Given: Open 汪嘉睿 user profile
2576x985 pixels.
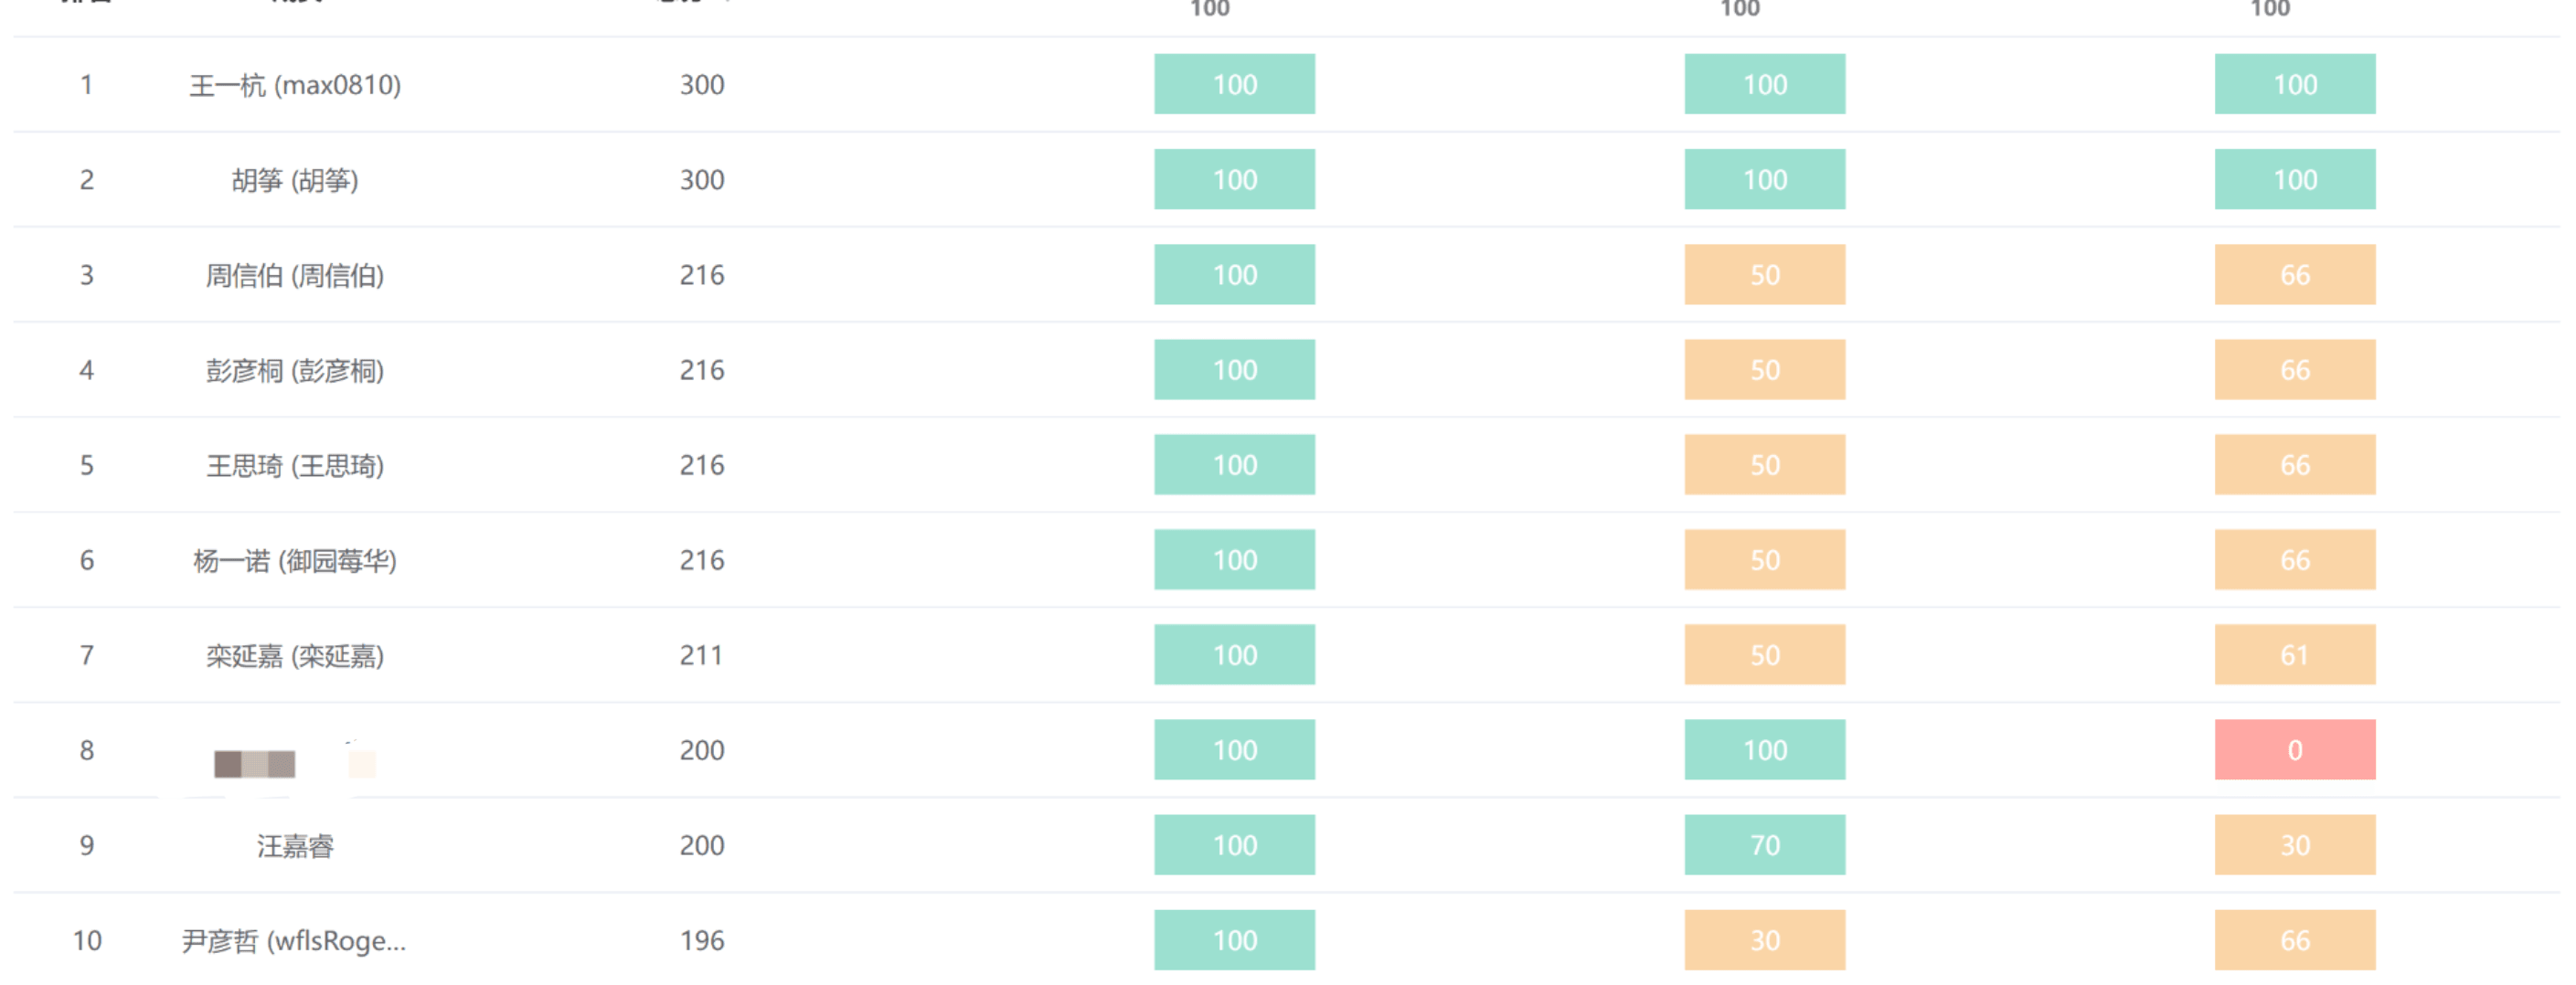Looking at the screenshot, I should [295, 846].
